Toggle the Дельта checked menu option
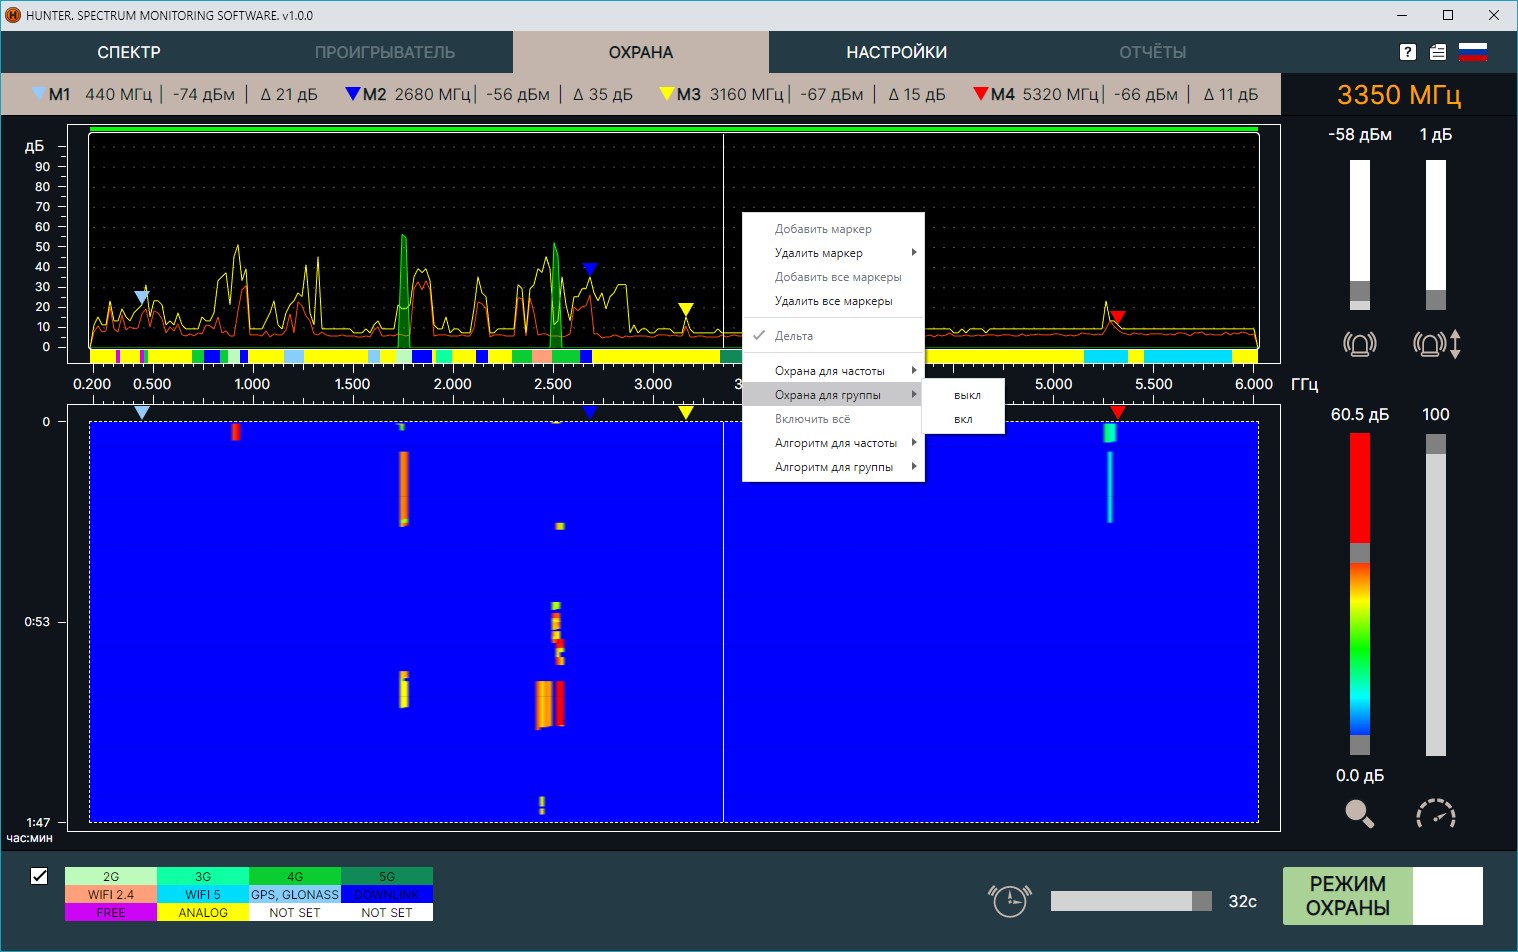Image resolution: width=1518 pixels, height=952 pixels. tap(794, 336)
